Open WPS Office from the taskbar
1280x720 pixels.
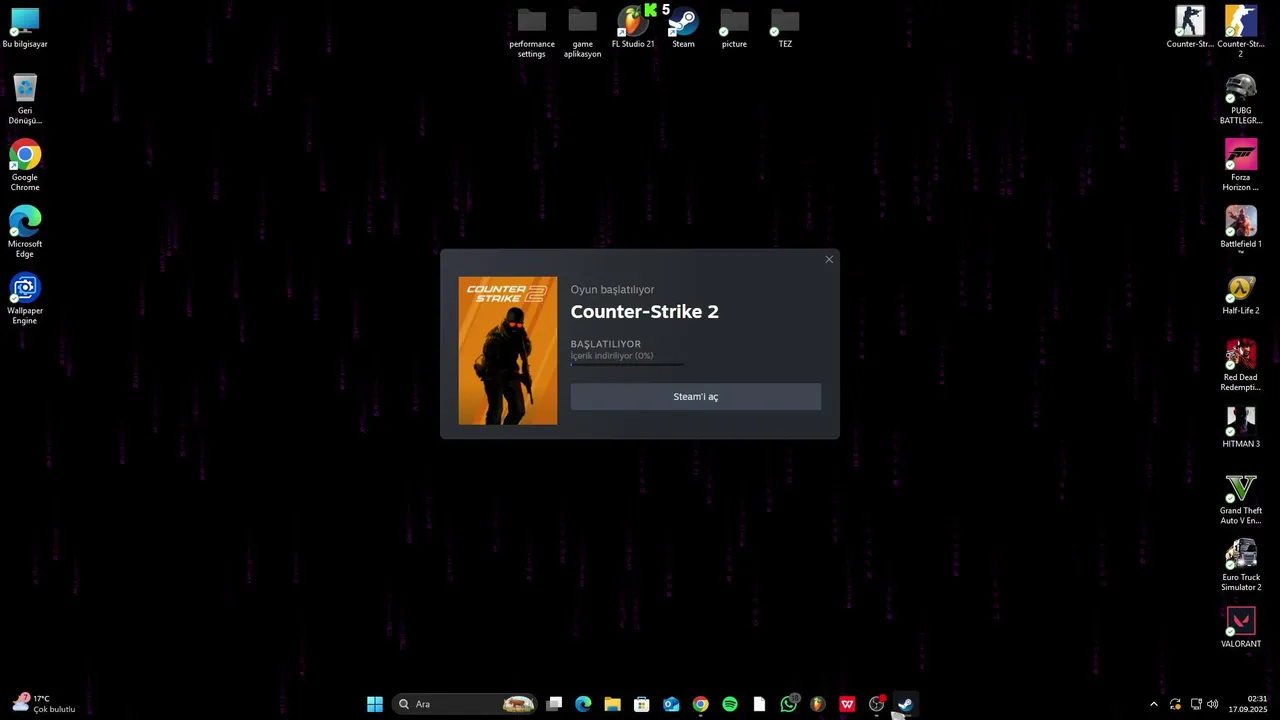pyautogui.click(x=847, y=704)
